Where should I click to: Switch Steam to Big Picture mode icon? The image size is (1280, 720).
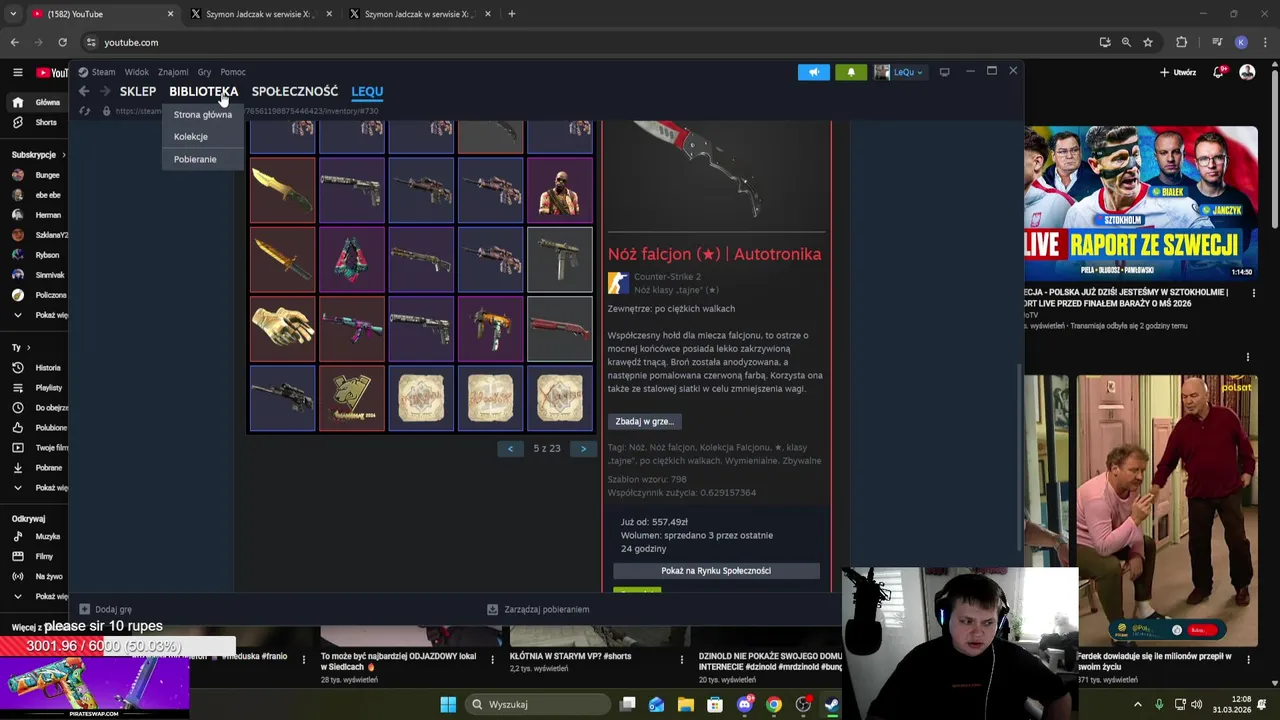(944, 72)
